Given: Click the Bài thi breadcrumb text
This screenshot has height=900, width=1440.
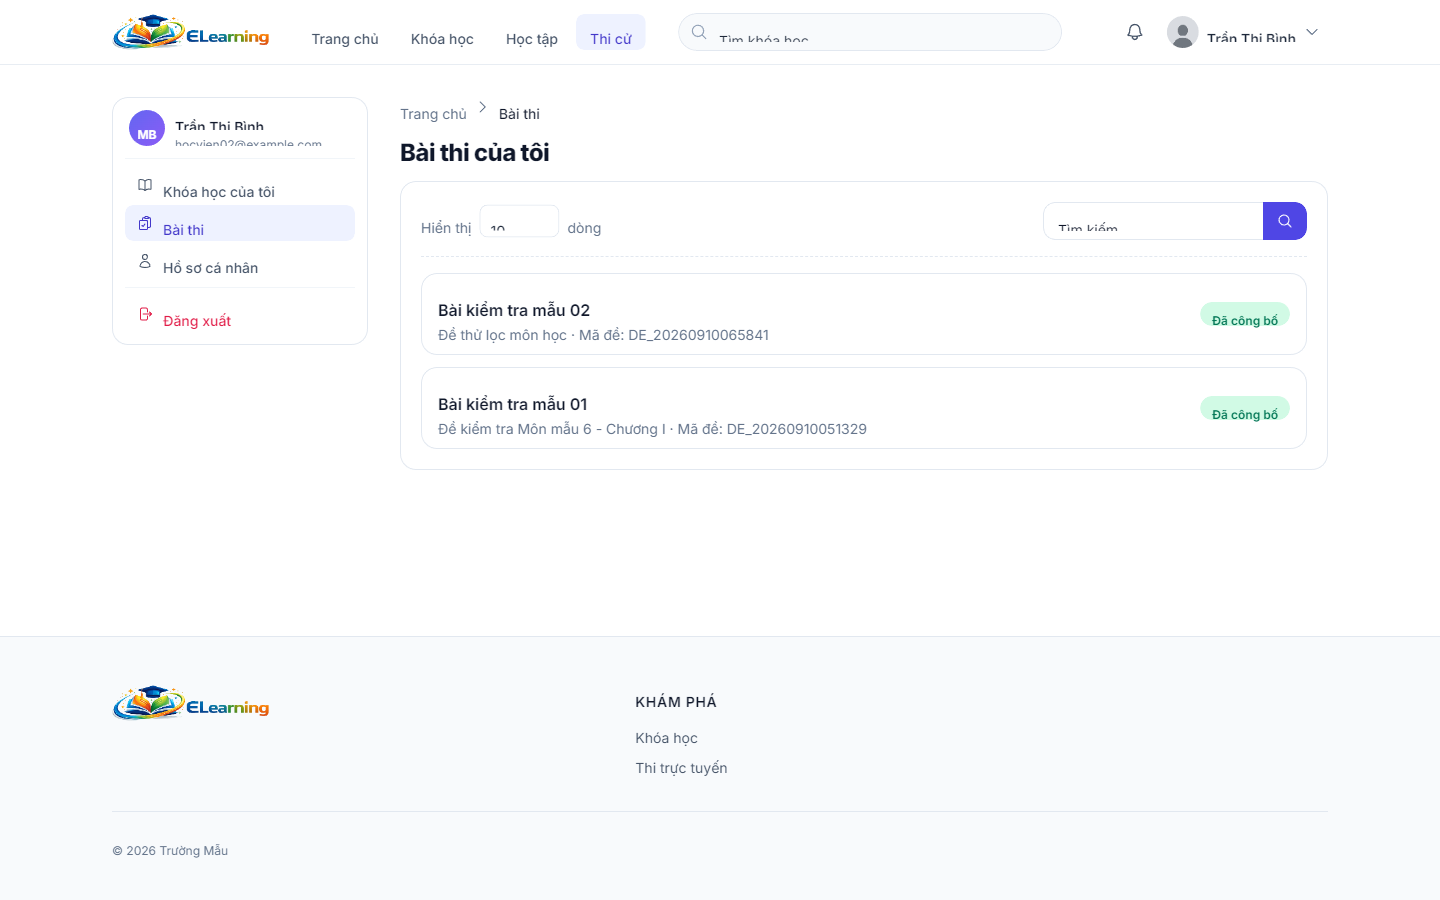Looking at the screenshot, I should (x=519, y=114).
